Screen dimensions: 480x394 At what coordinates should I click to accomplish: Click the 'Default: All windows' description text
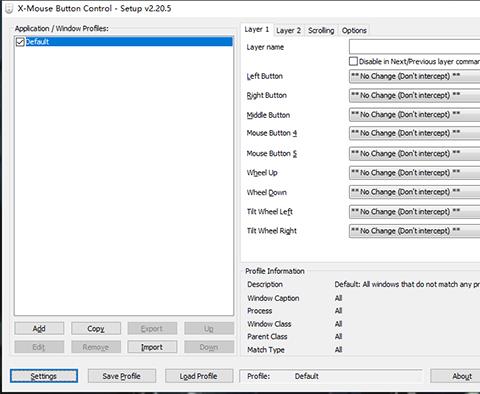coord(407,284)
